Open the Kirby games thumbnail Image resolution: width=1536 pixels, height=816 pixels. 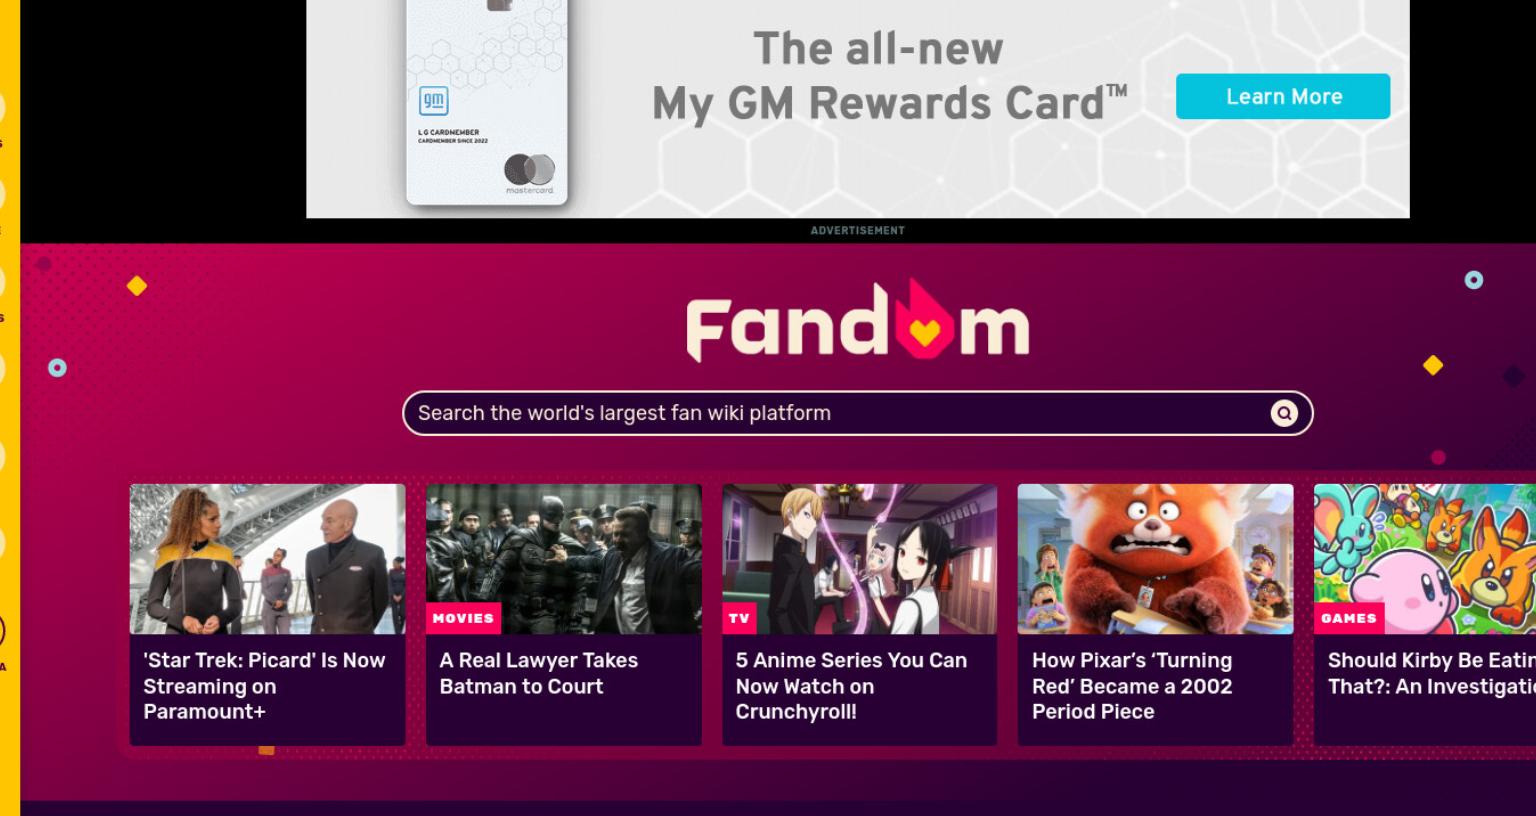point(1425,559)
